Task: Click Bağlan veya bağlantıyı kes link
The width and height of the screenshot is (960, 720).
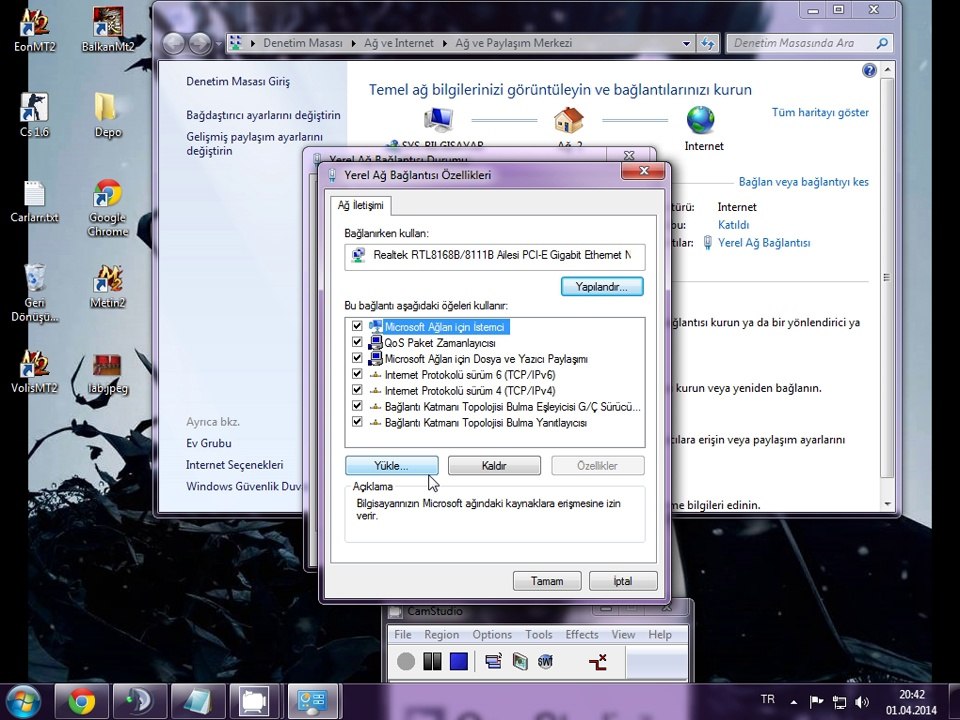Action: (803, 182)
